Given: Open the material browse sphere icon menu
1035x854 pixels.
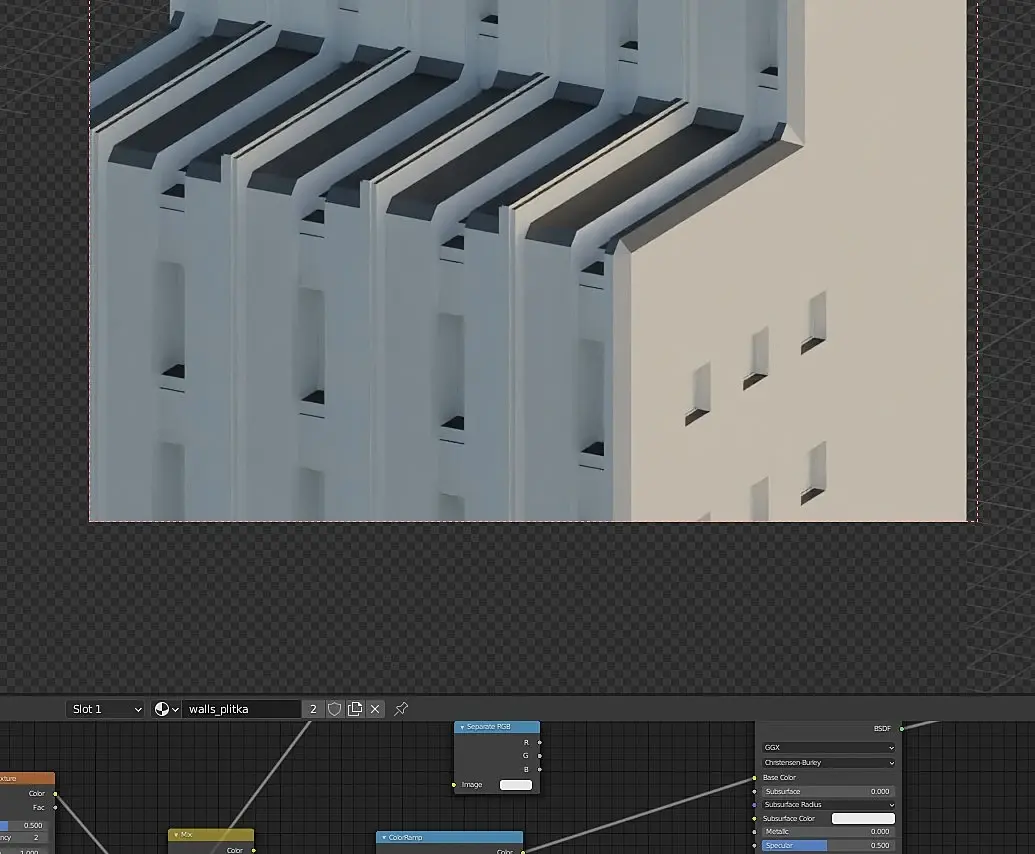Looking at the screenshot, I should 166,709.
